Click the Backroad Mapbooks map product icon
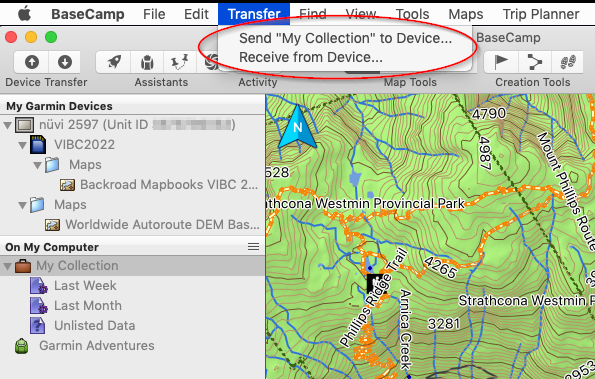595x379 pixels. point(67,185)
